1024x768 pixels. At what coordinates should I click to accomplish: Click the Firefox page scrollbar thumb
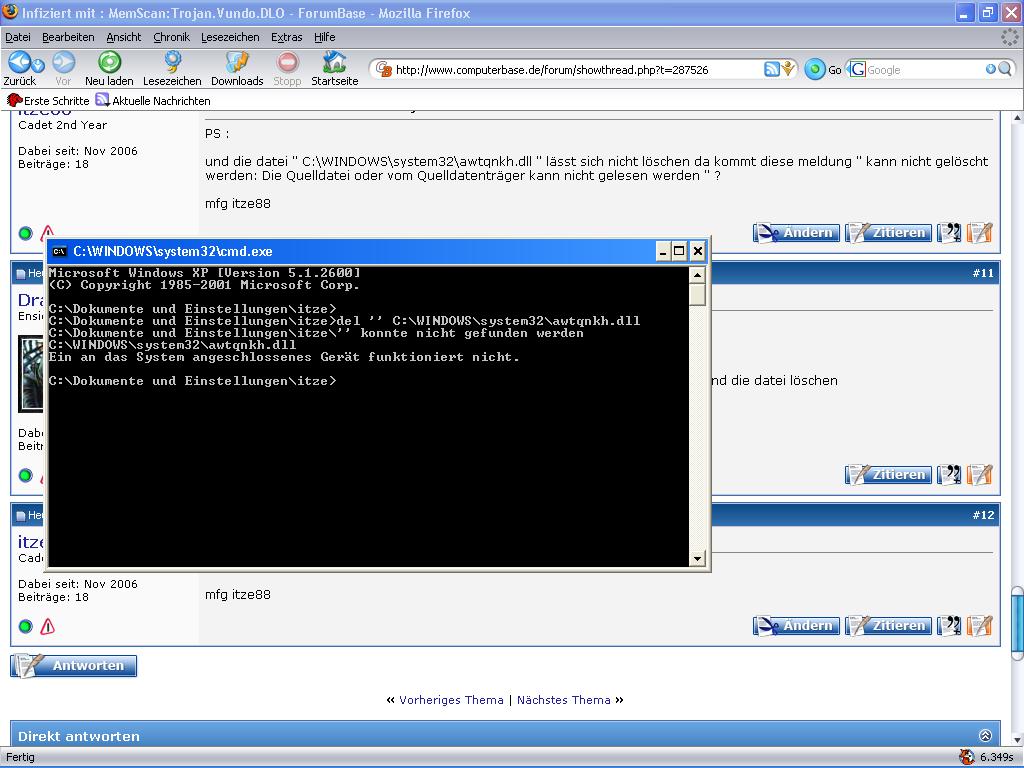(1017, 622)
